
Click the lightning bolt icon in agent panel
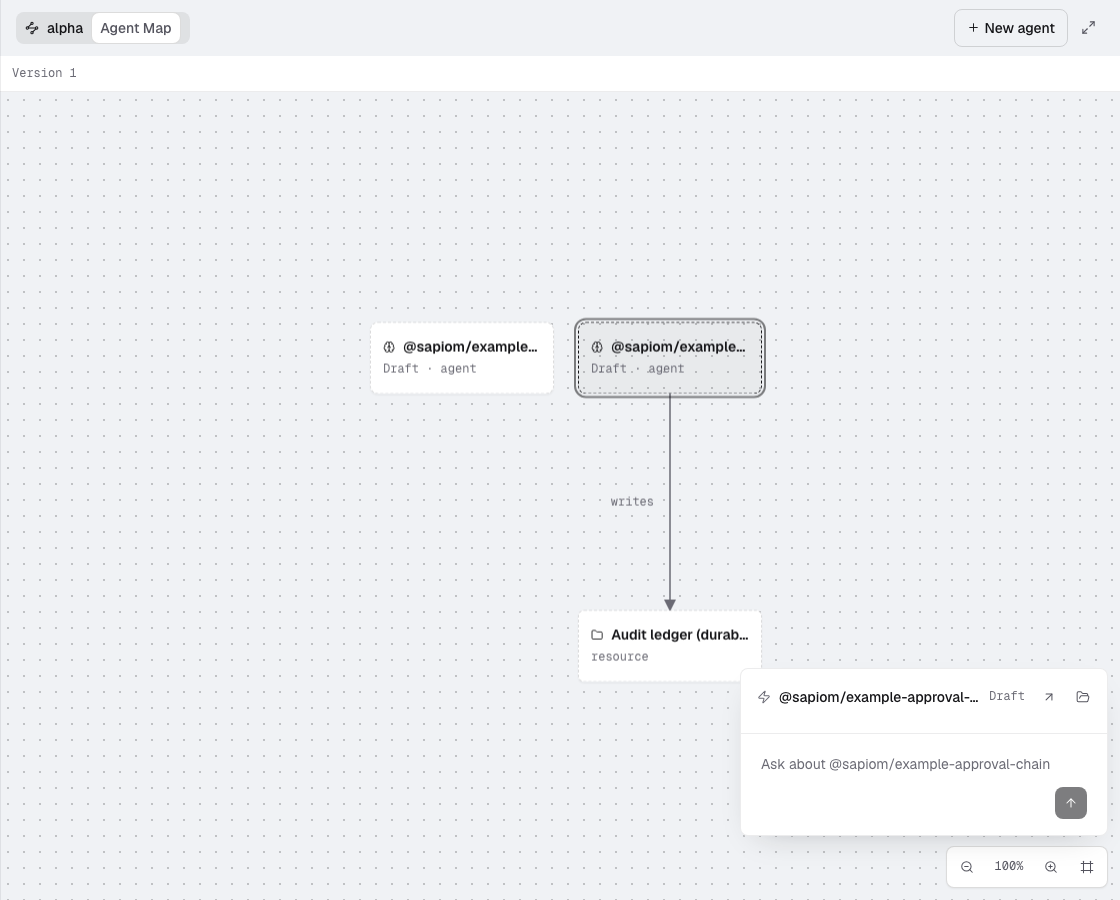[764, 697]
